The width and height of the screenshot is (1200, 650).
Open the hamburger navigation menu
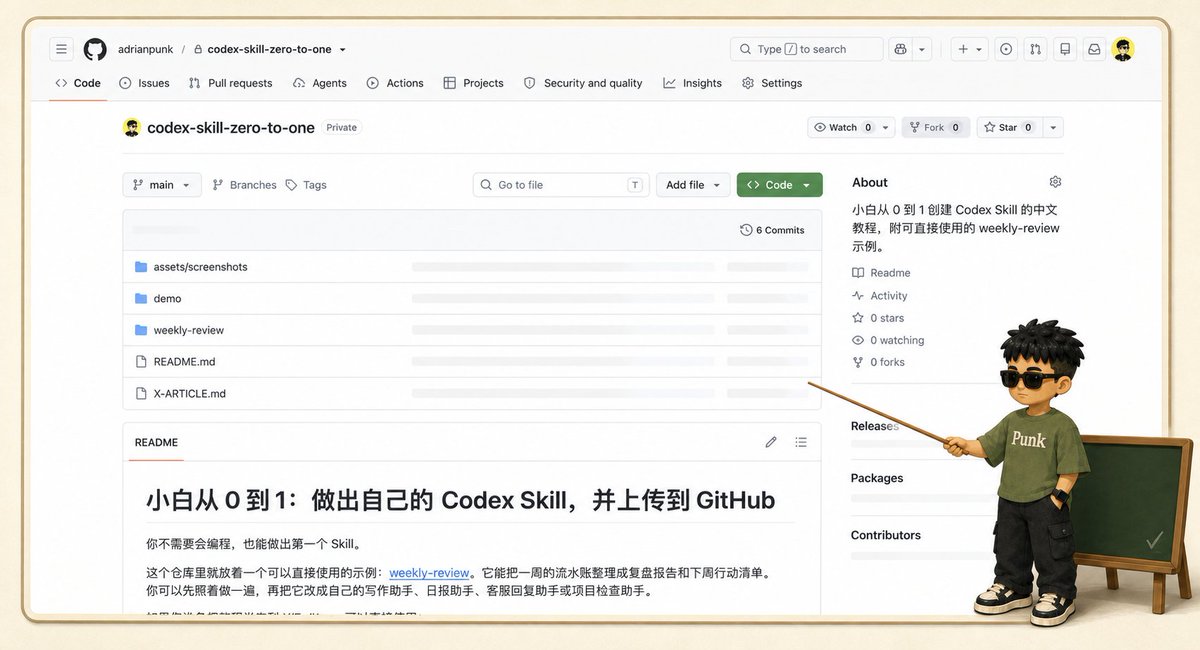pyautogui.click(x=62, y=49)
